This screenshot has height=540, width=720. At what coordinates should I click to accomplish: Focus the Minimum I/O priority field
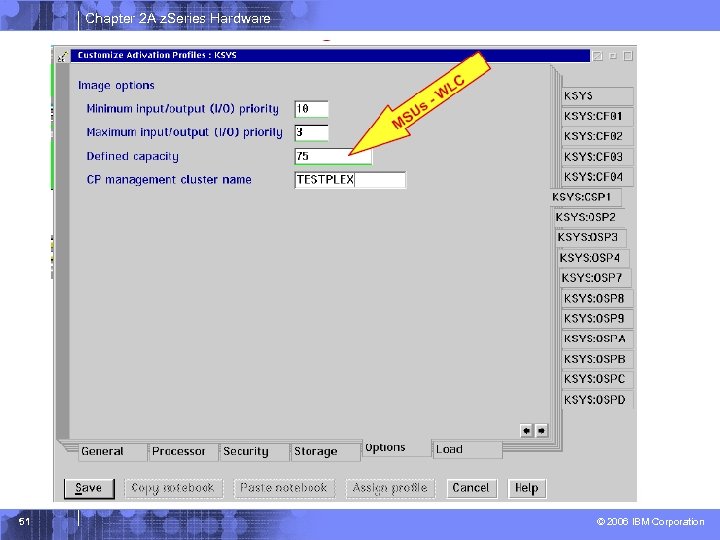pyautogui.click(x=311, y=109)
